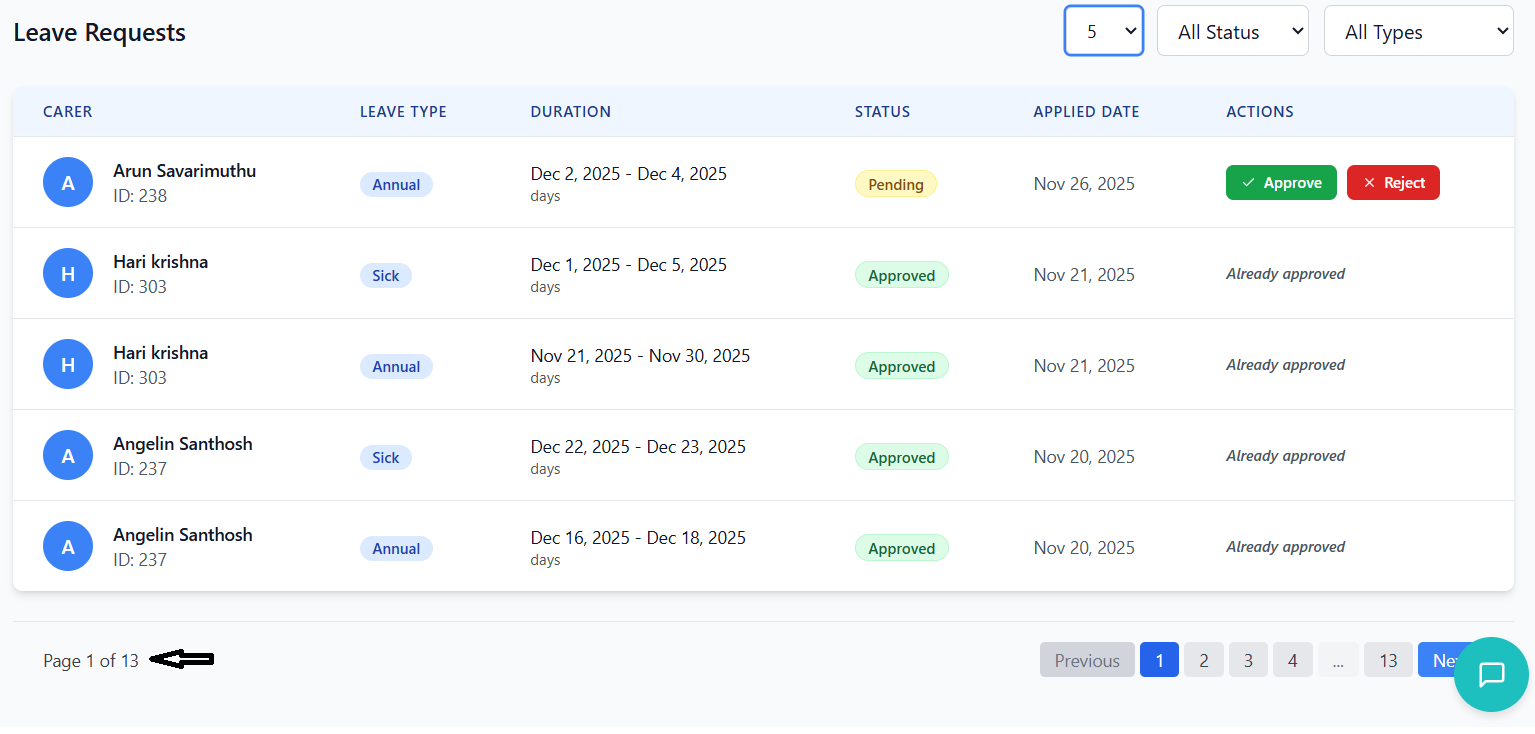The height and width of the screenshot is (734, 1535).
Task: Click the current page 1 button
Action: click(1159, 660)
